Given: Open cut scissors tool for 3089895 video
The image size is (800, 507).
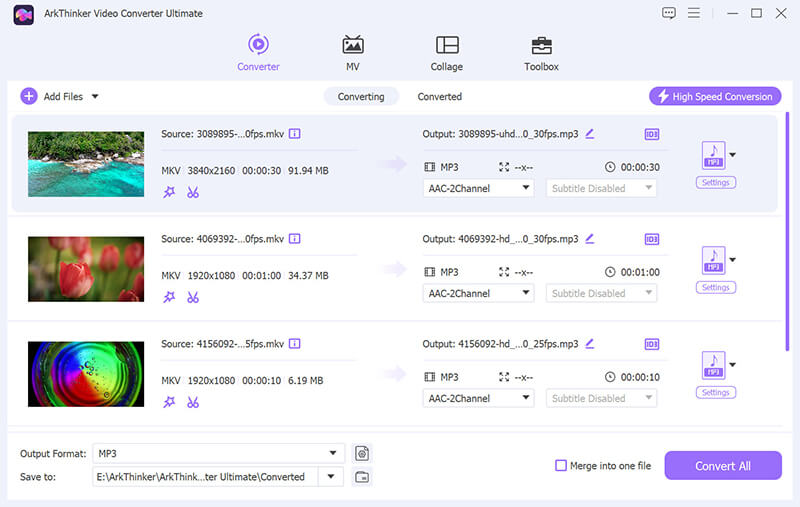Looking at the screenshot, I should (192, 192).
